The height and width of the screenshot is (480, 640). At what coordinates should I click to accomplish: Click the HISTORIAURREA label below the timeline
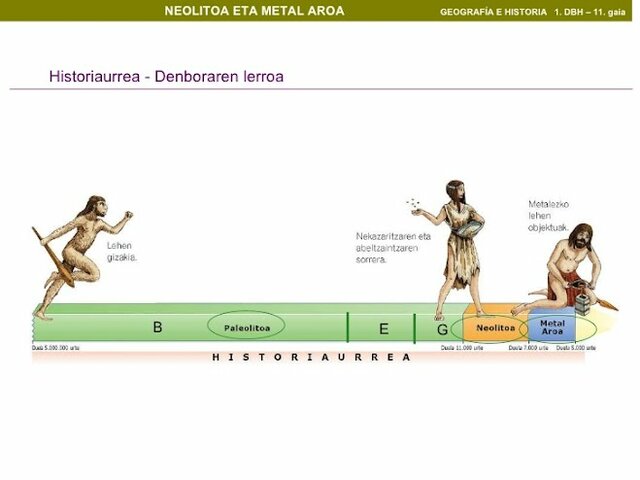(311, 358)
